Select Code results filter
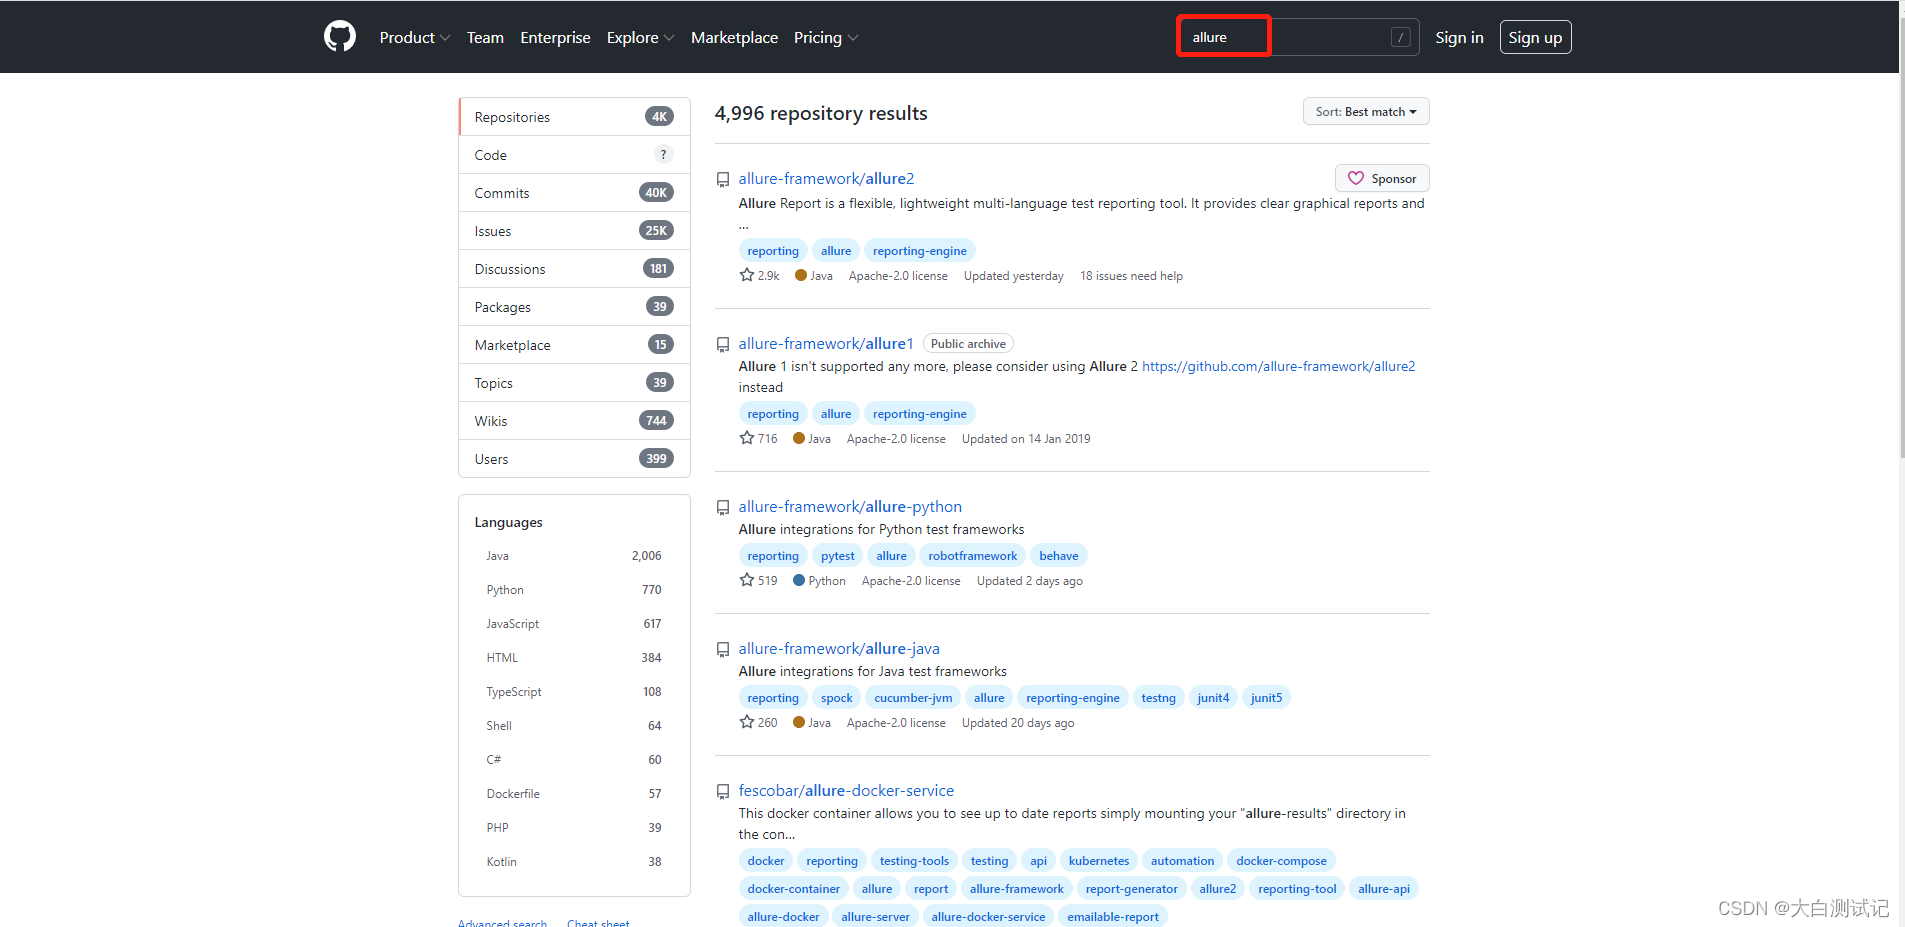 click(x=575, y=155)
